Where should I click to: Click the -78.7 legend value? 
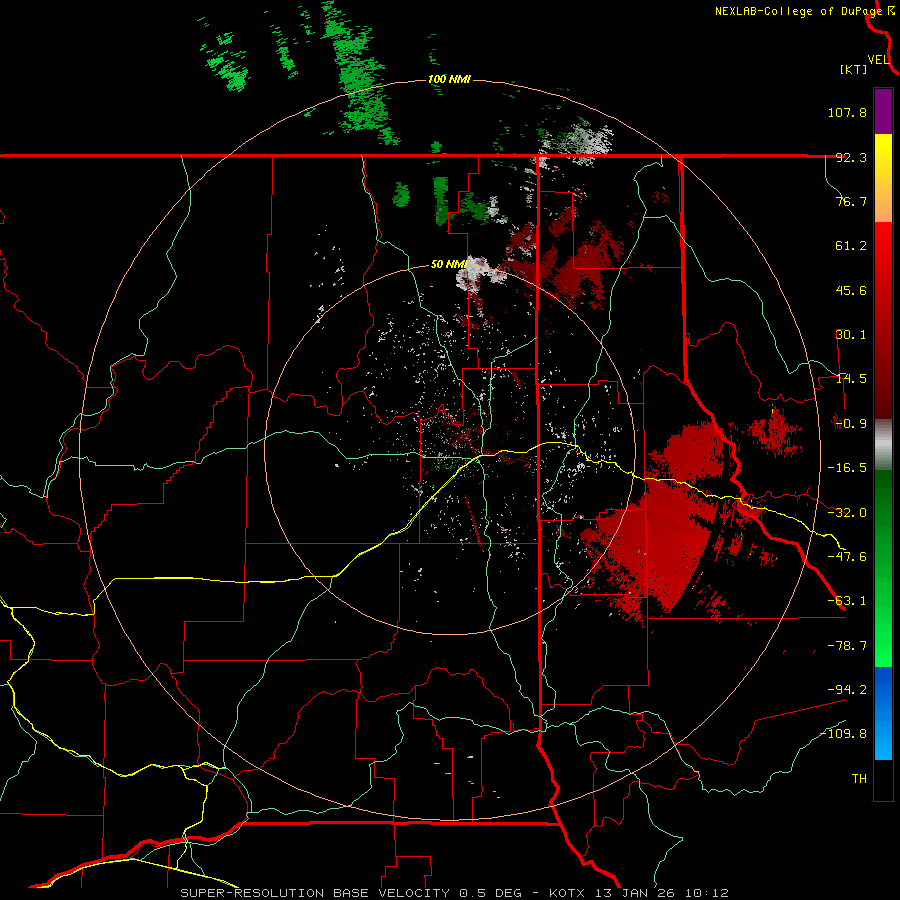[x=847, y=646]
